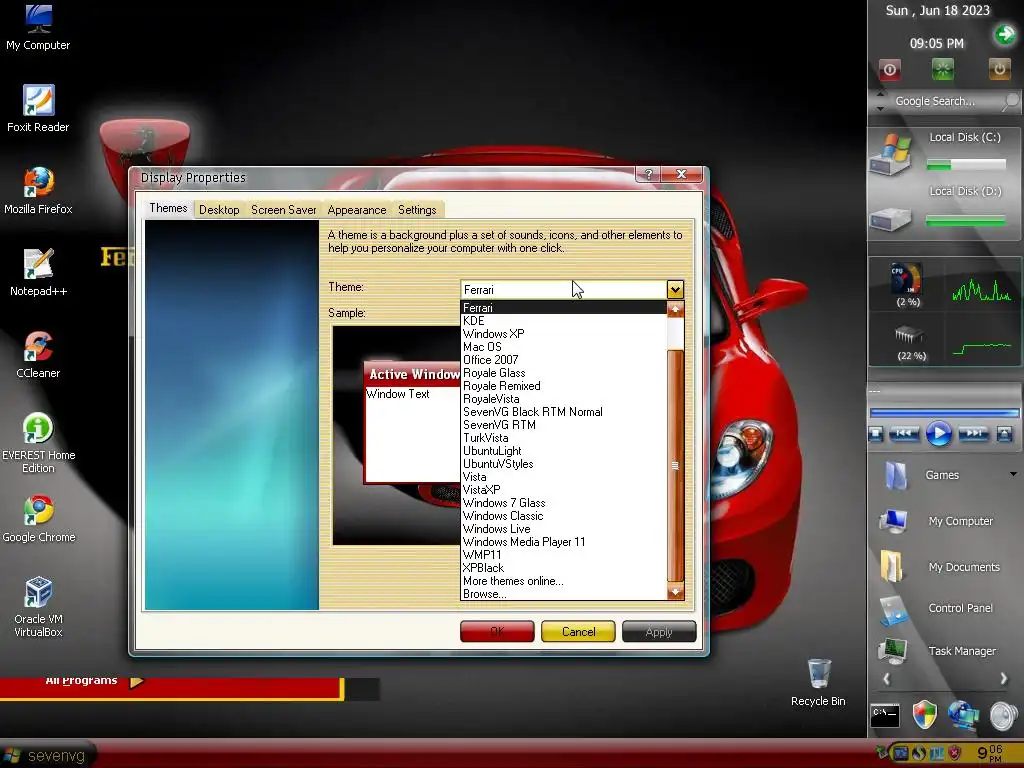Image resolution: width=1024 pixels, height=768 pixels.
Task: Open the Notepad++ desktop shortcut
Action: [x=38, y=272]
